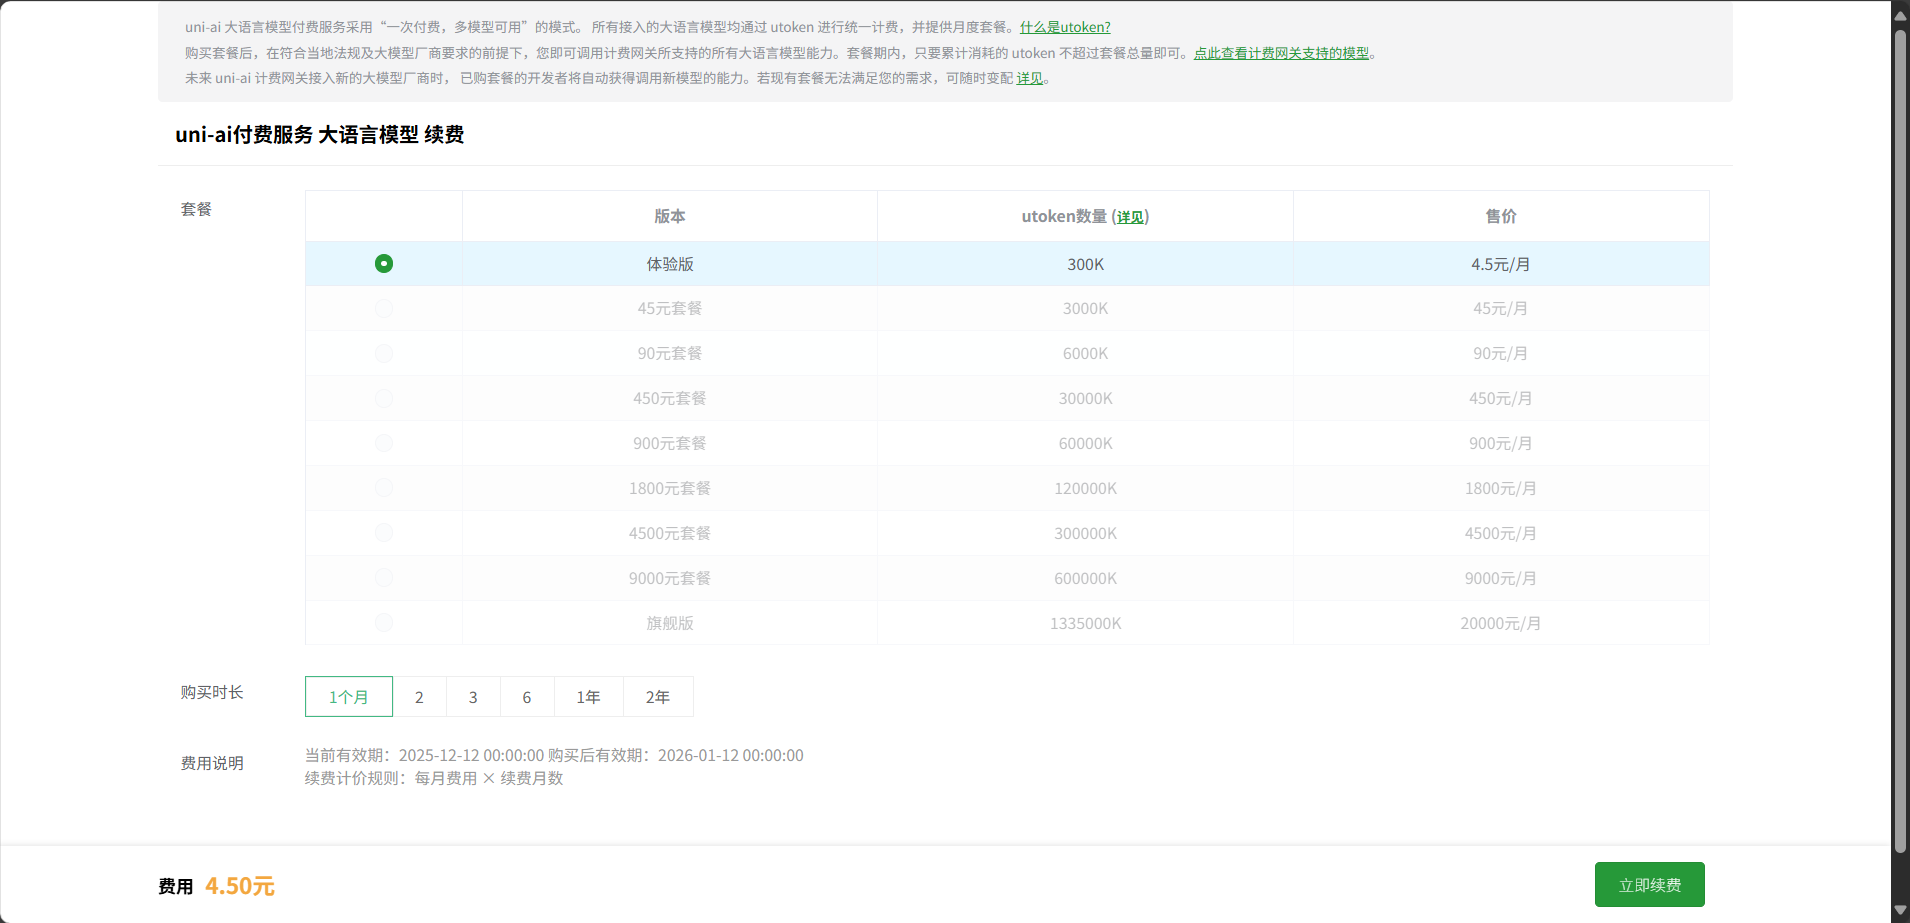Select the 45元套餐 radio button

(384, 309)
